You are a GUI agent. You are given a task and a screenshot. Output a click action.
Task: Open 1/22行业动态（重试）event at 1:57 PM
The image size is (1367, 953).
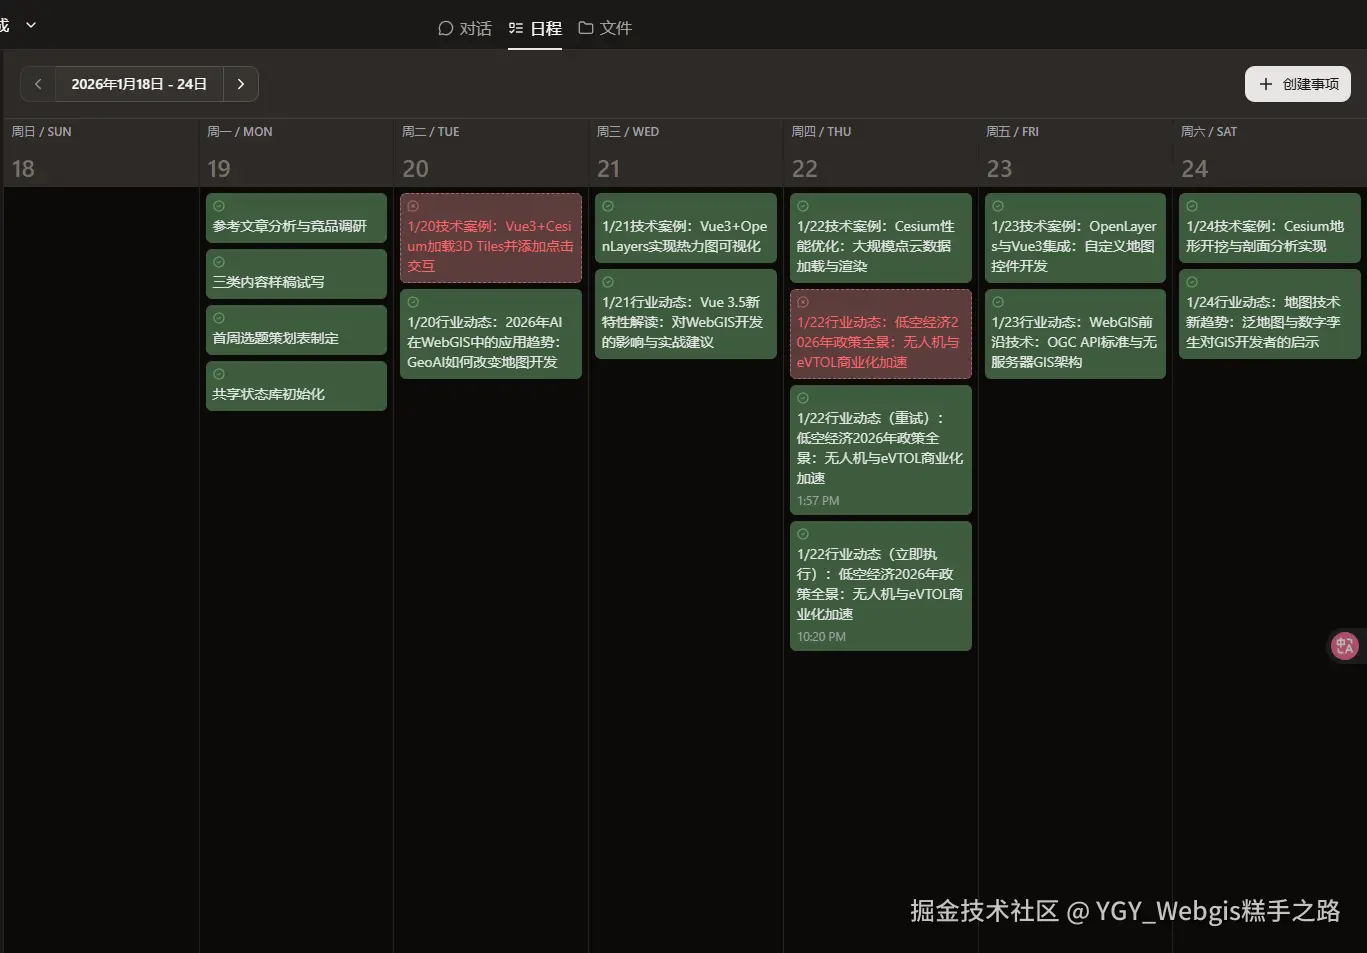pos(881,450)
